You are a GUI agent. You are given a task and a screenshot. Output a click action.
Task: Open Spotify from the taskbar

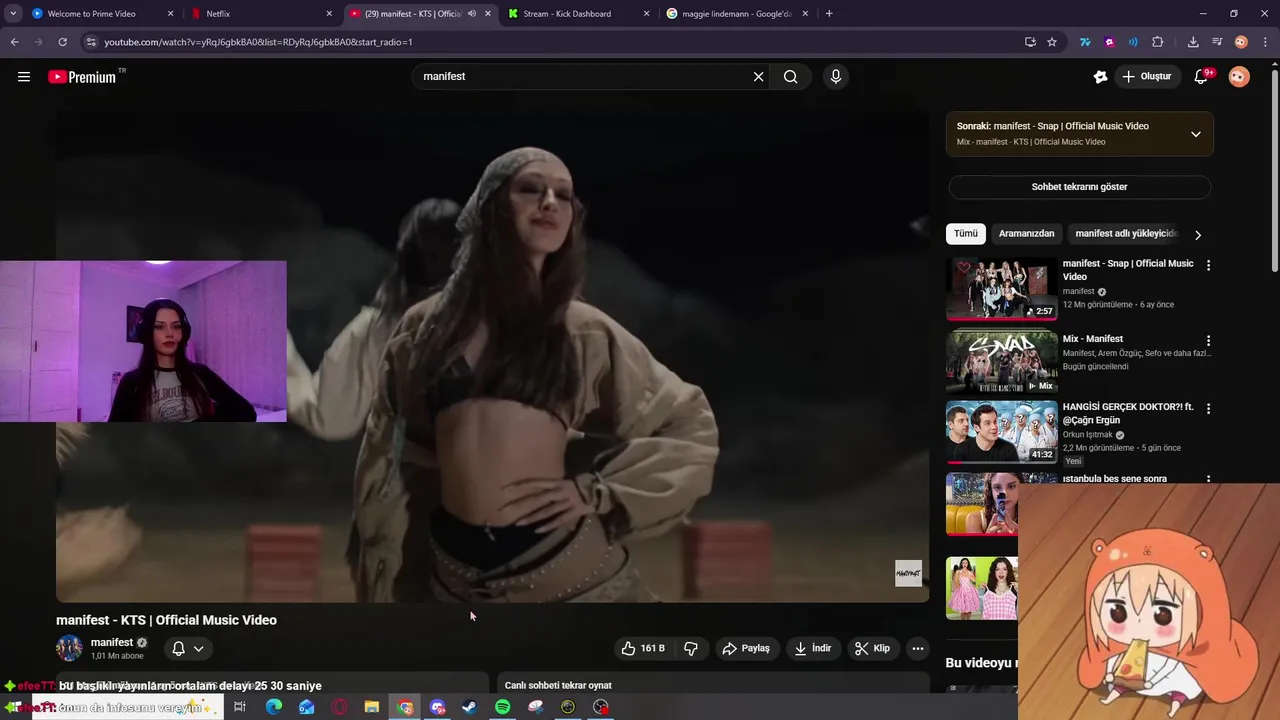503,707
